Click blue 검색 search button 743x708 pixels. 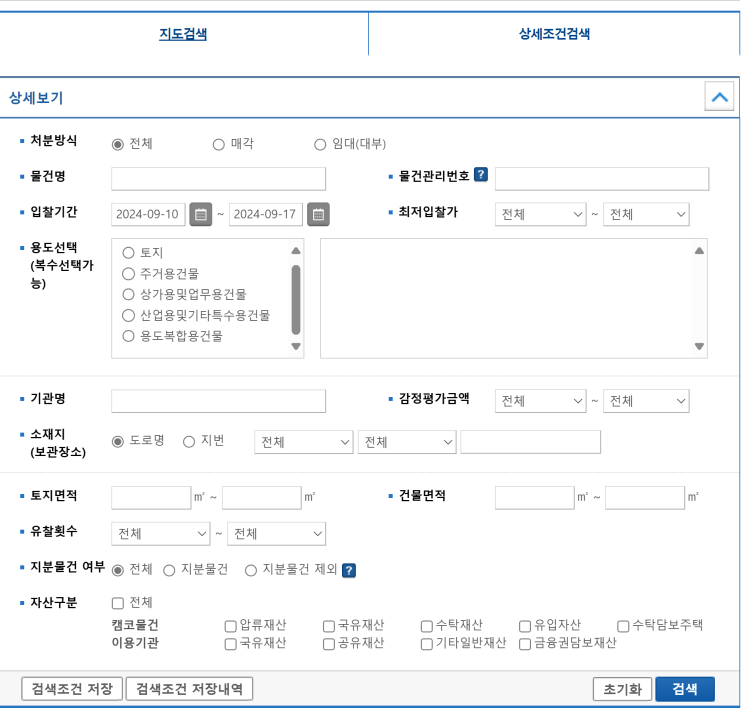tap(685, 689)
